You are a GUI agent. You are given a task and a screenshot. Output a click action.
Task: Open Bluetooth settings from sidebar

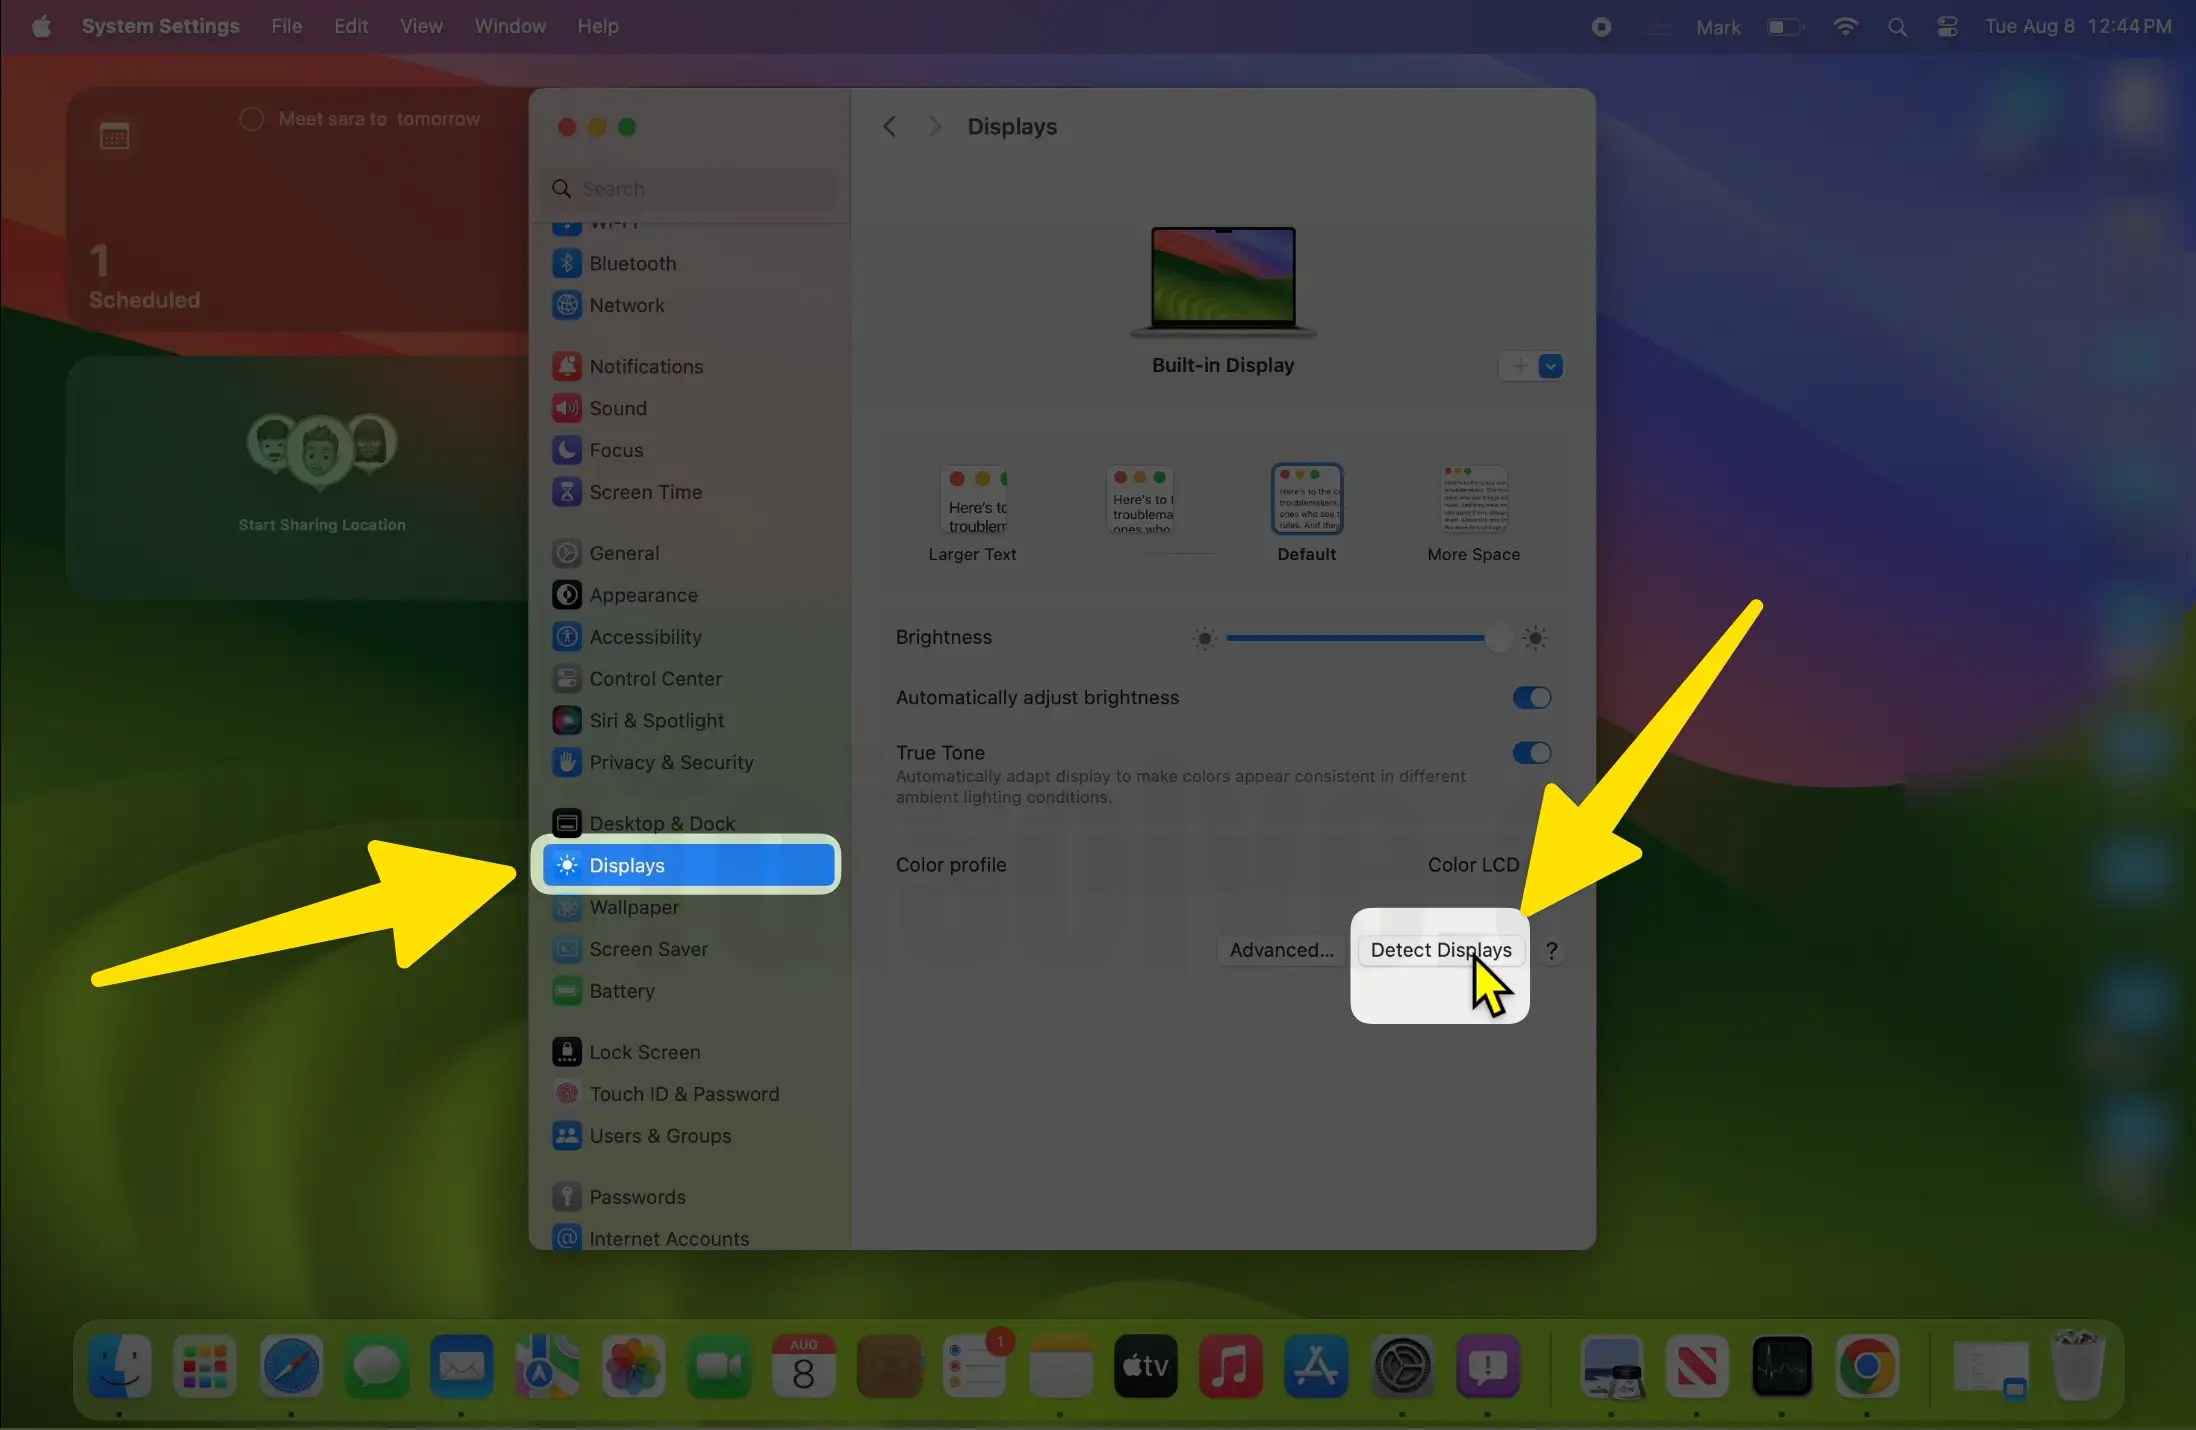tap(631, 263)
